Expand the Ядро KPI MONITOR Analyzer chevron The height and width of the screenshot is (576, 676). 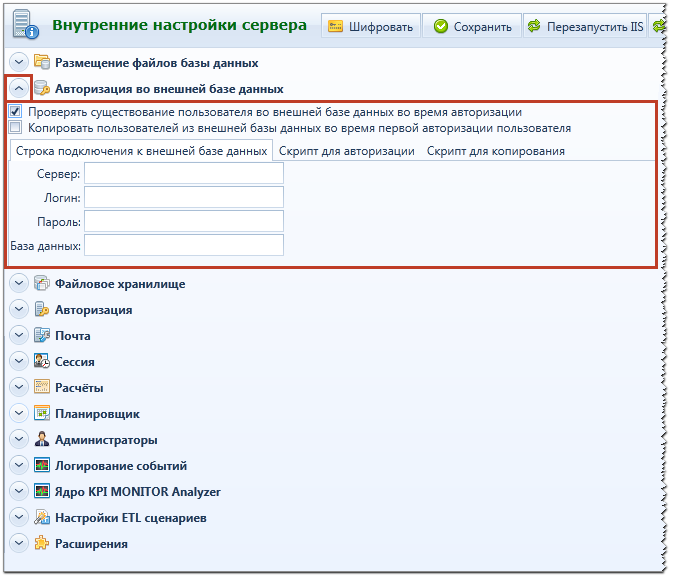pyautogui.click(x=19, y=491)
